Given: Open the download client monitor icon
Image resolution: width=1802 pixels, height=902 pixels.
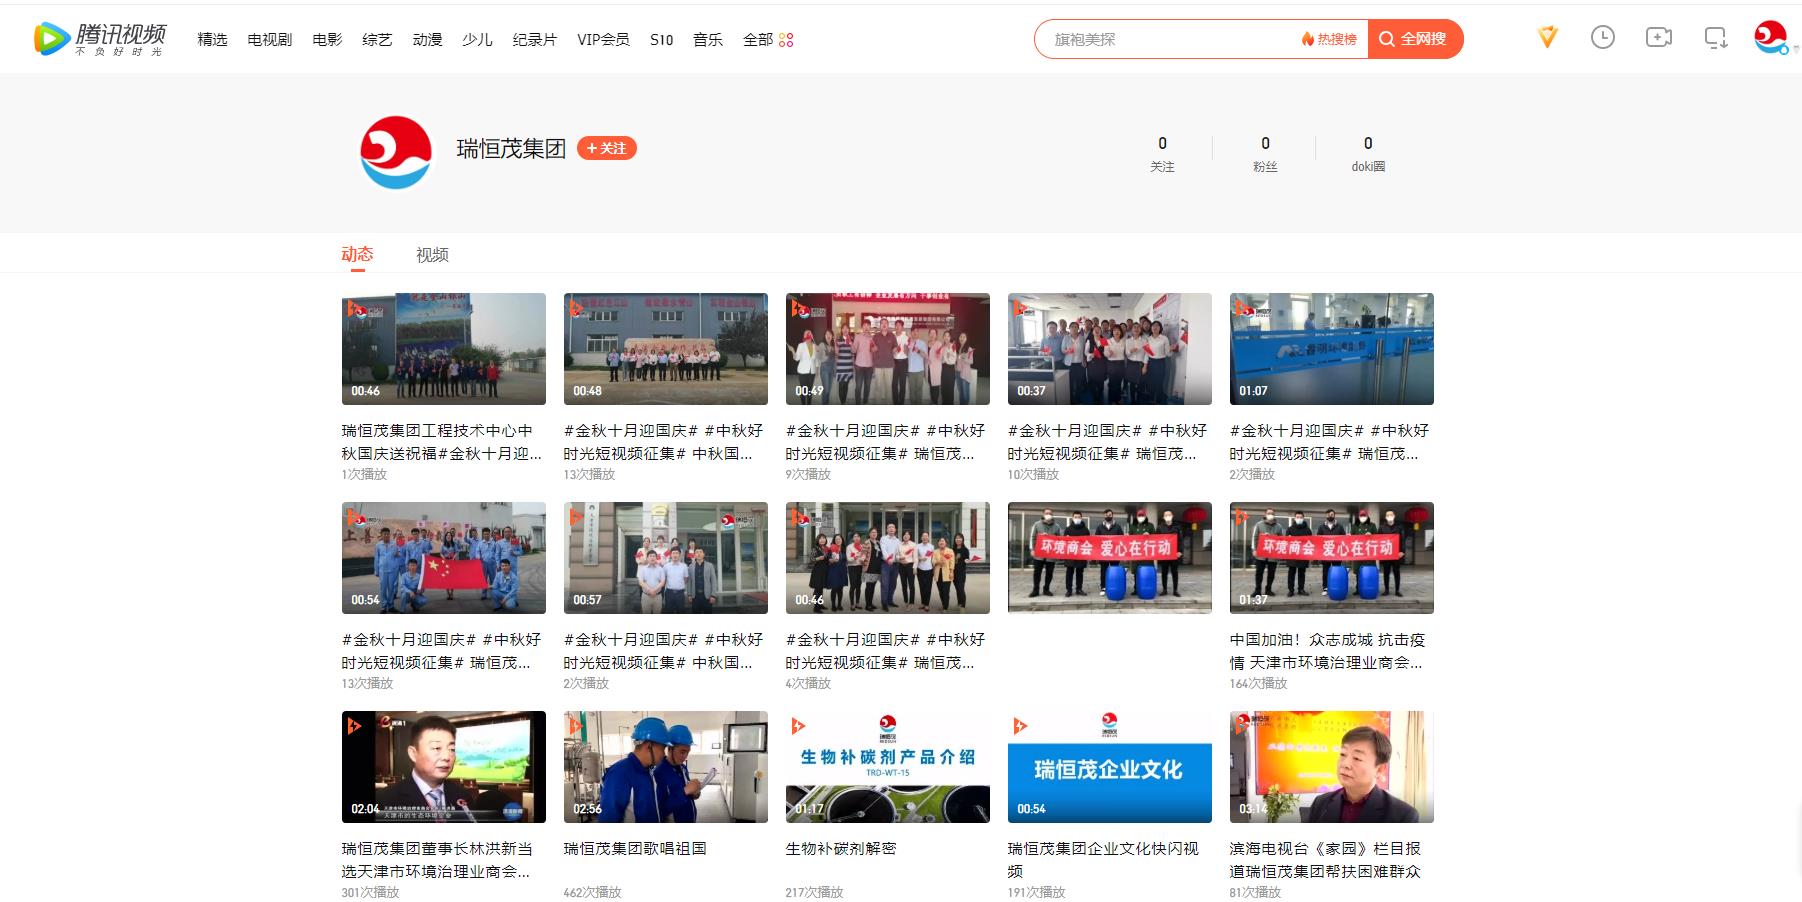Looking at the screenshot, I should pos(1716,38).
